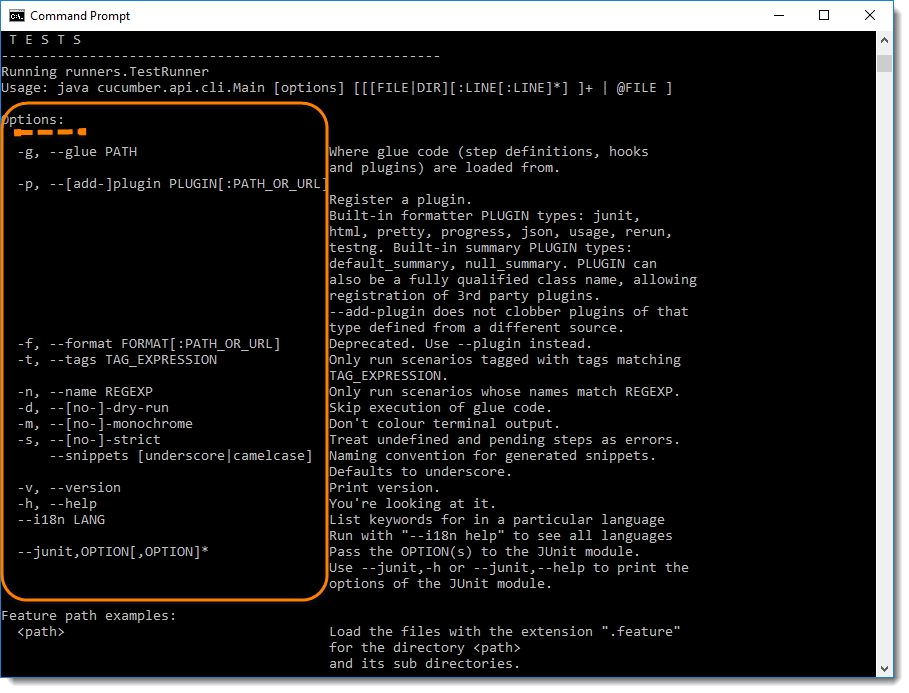Click the vertical scrollbar thumb
This screenshot has width=909, height=693.
tap(884, 63)
